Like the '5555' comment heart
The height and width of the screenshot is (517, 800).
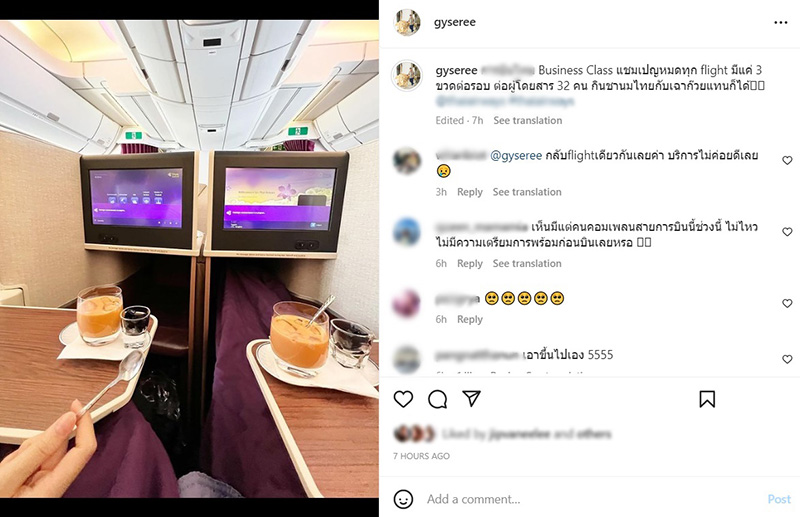[x=787, y=359]
